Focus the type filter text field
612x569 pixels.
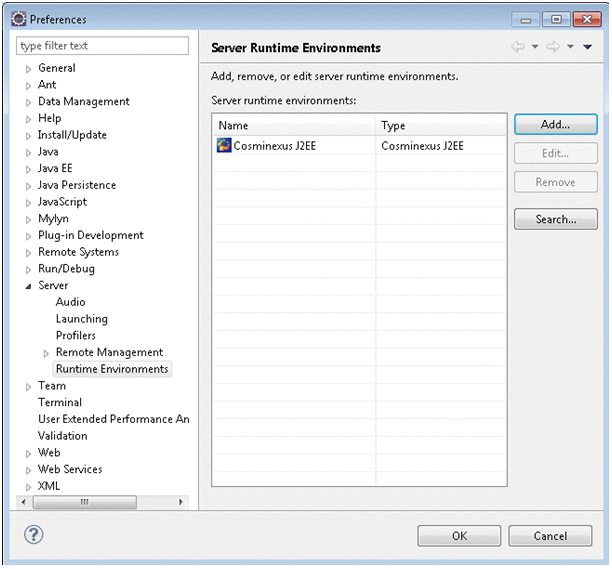(102, 46)
